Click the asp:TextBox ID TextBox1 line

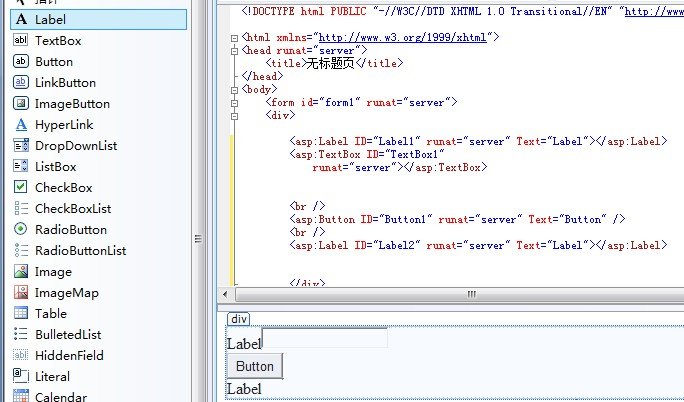[x=367, y=154]
